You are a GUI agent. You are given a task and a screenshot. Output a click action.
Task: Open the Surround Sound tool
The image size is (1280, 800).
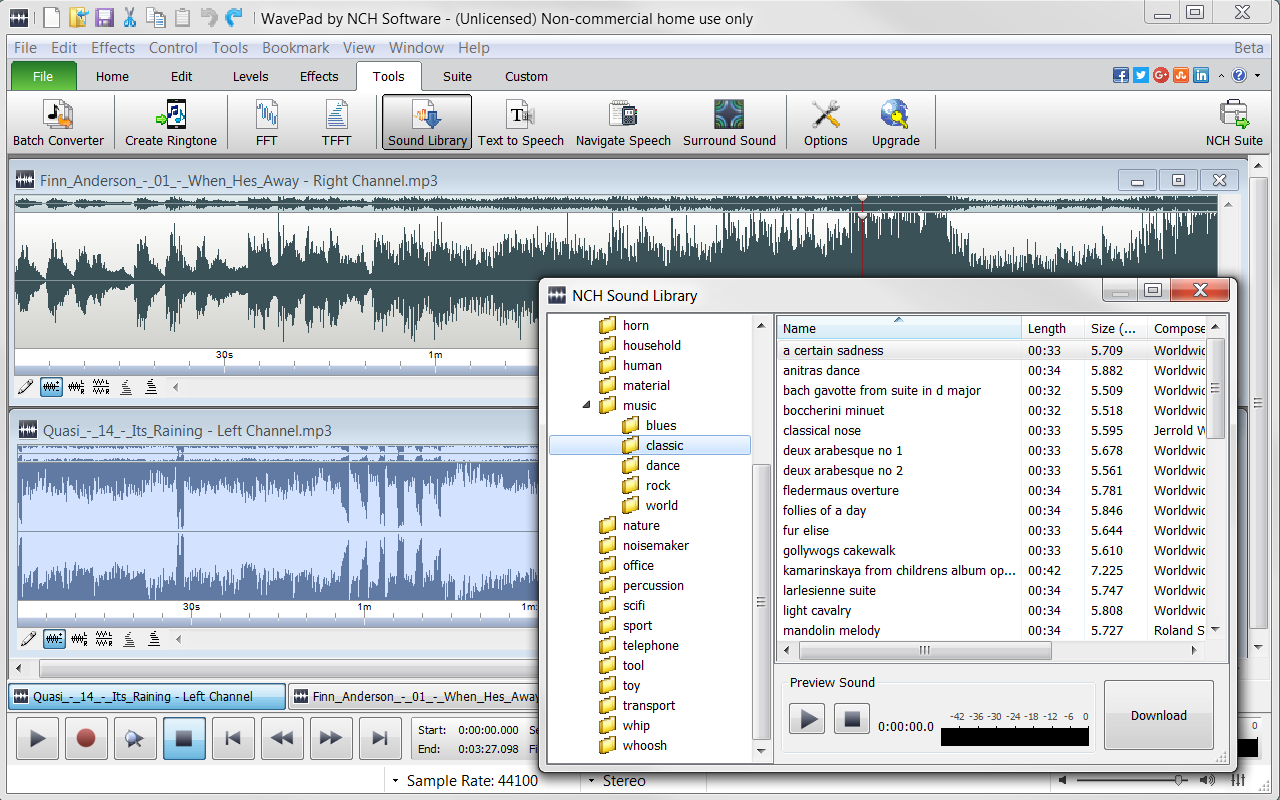(x=730, y=120)
